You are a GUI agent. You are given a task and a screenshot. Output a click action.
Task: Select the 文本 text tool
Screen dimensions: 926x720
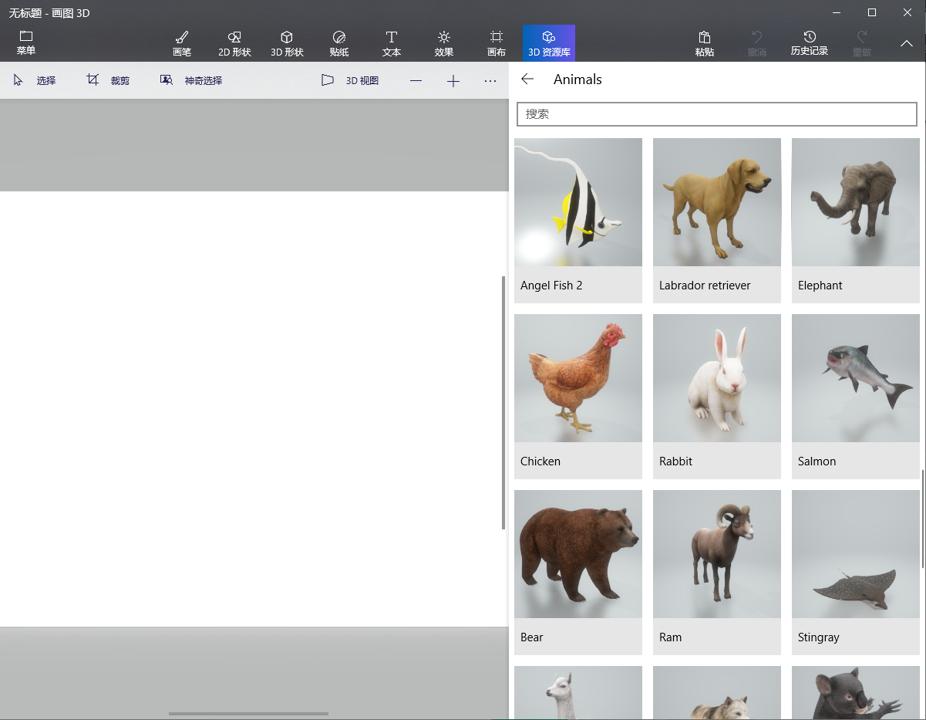pos(391,42)
